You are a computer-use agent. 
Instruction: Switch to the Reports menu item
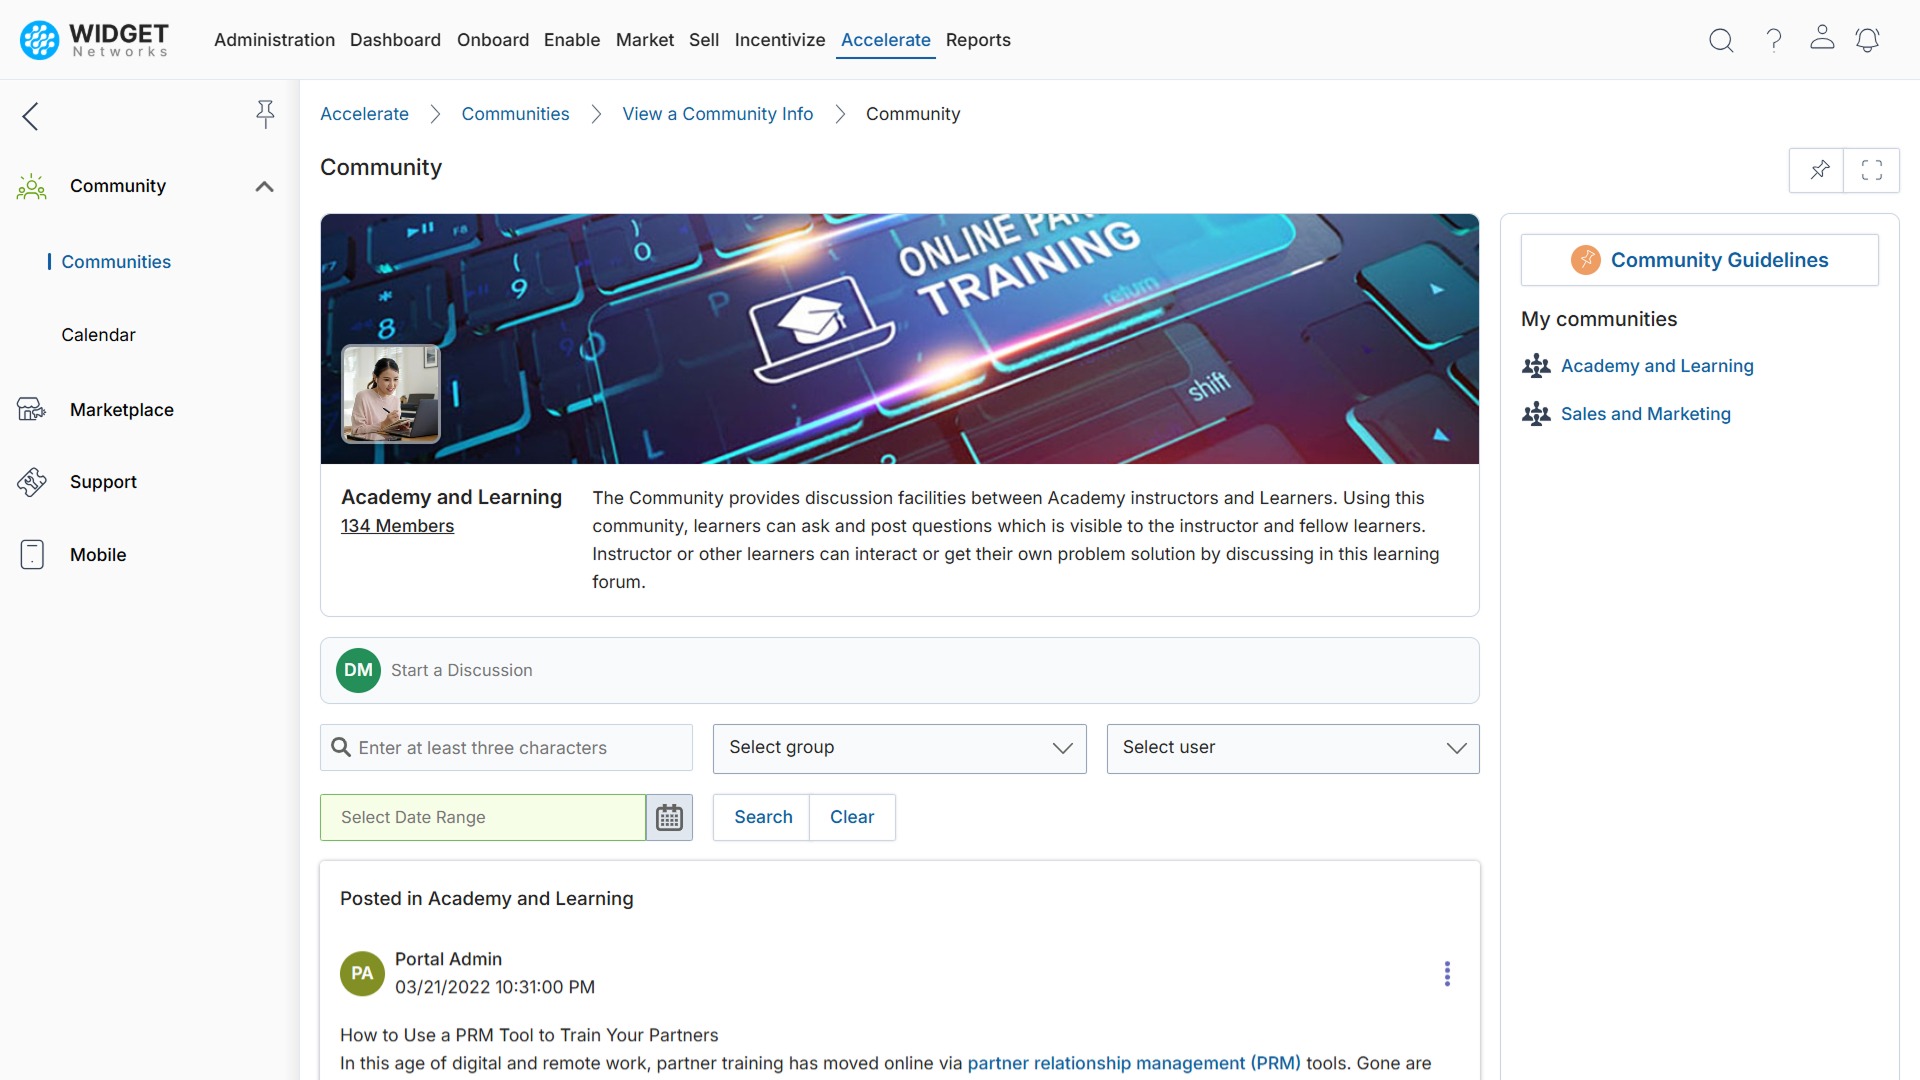click(x=978, y=40)
